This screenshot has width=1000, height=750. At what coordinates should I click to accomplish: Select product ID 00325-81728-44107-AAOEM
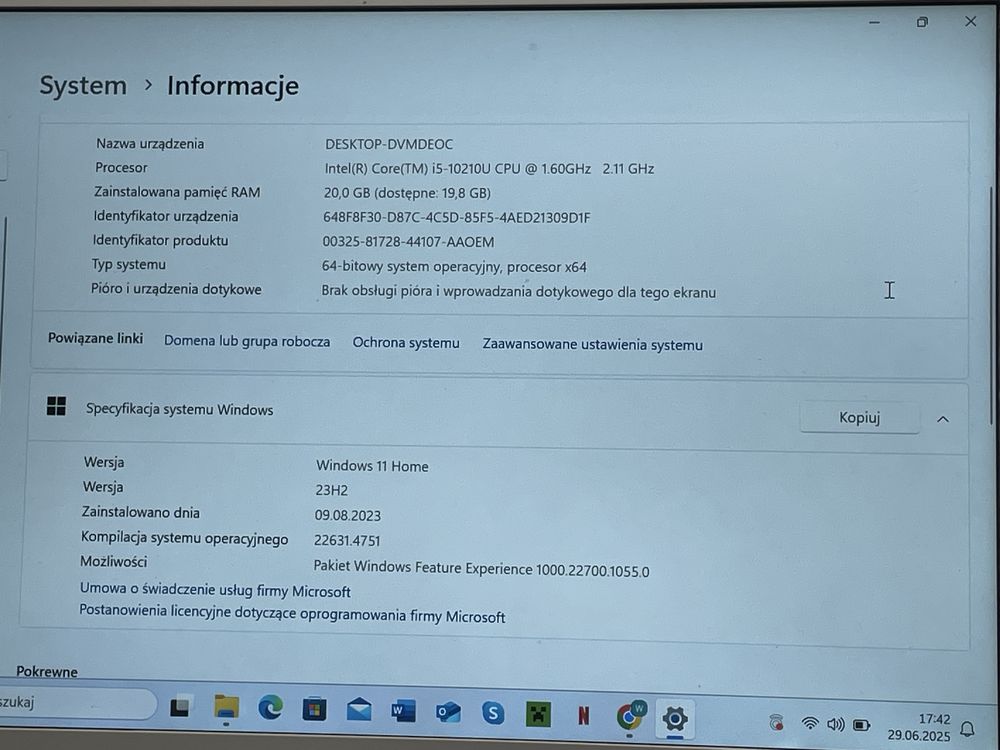click(408, 242)
